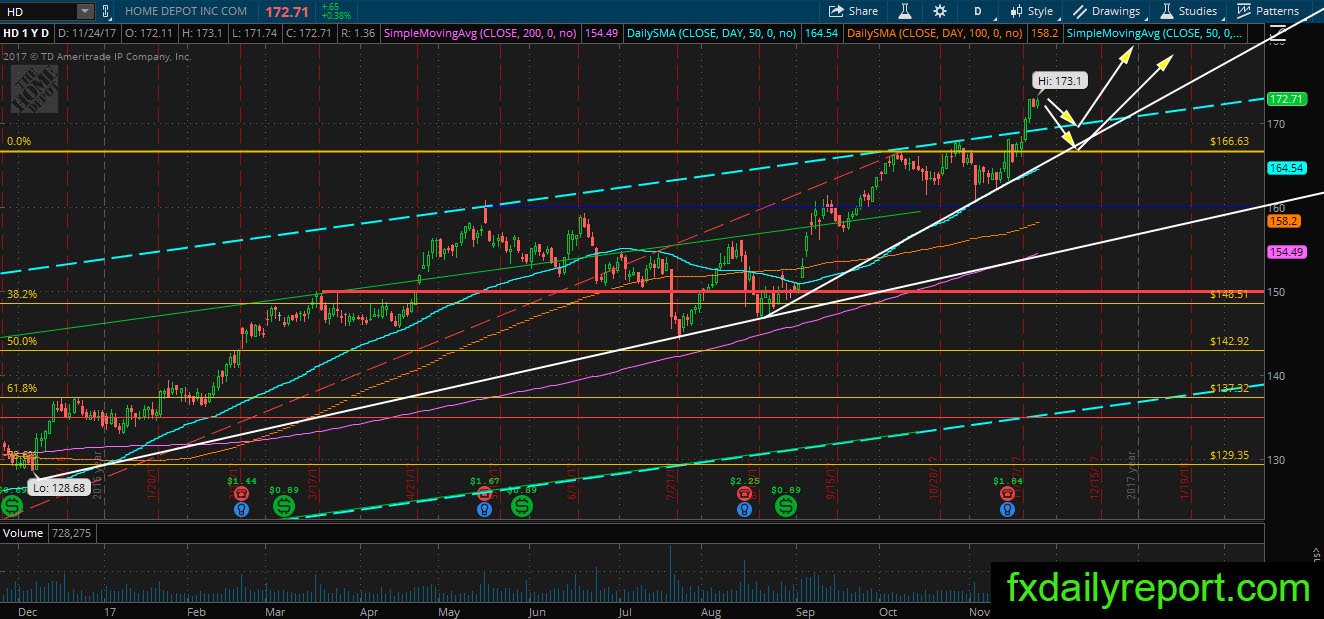Click the Style candlestick icon
The height and width of the screenshot is (619, 1324).
(1017, 11)
